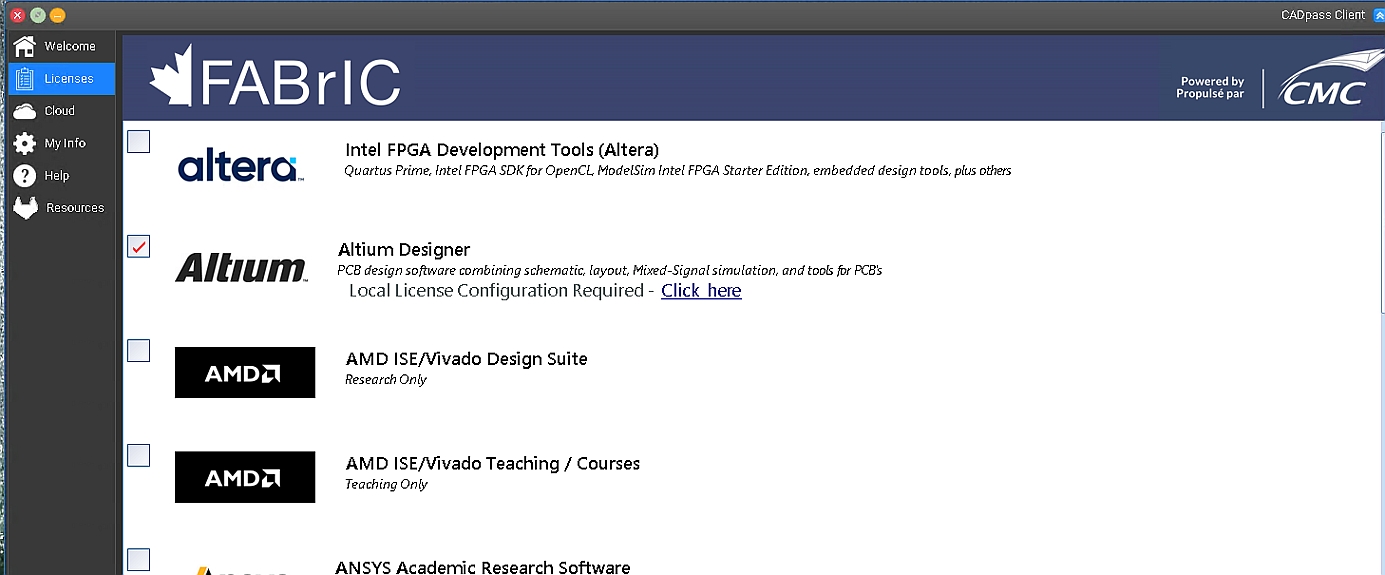The height and width of the screenshot is (575, 1385).
Task: Enable the Intel FPGA Development Tools checkbox
Action: 139,142
